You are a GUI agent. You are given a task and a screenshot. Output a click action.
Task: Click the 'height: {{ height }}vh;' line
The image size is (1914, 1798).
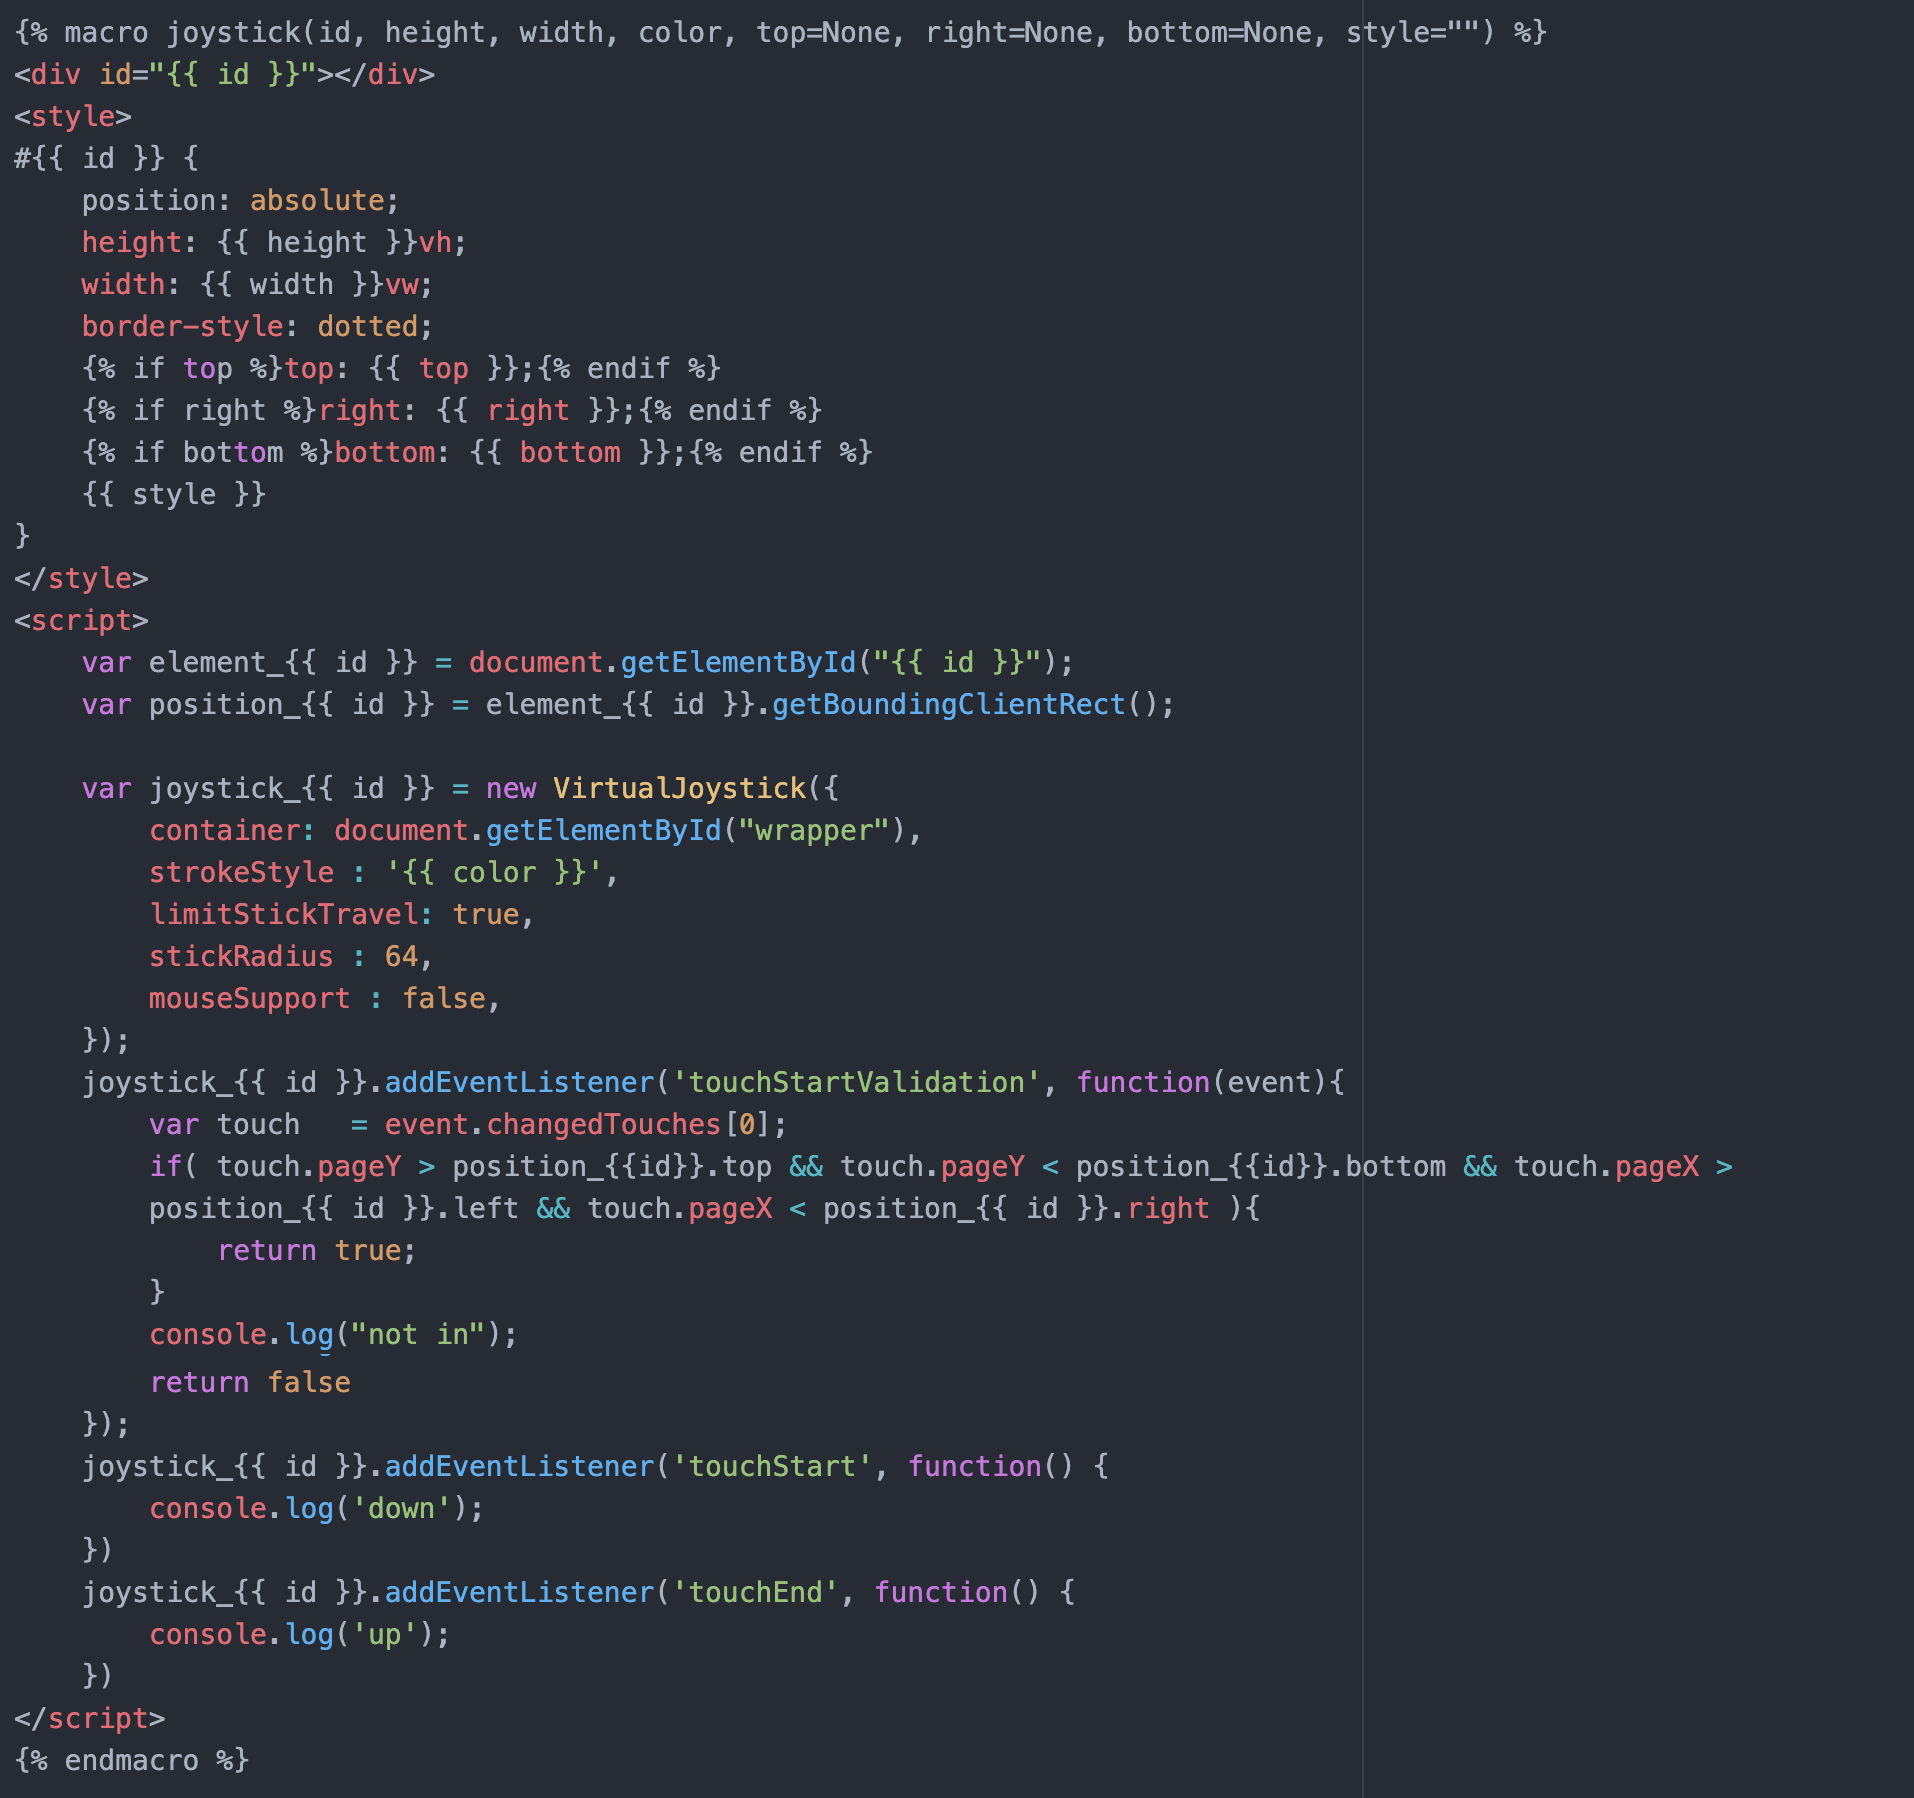(x=274, y=243)
